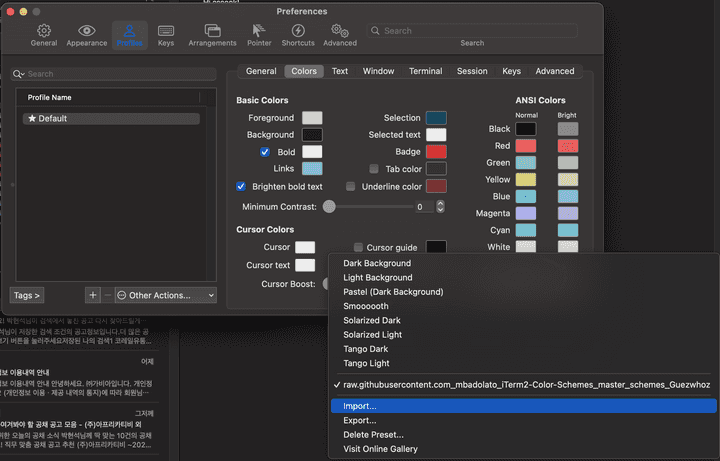720x461 pixels.
Task: Open the Selected text color swatch
Action: pos(436,135)
